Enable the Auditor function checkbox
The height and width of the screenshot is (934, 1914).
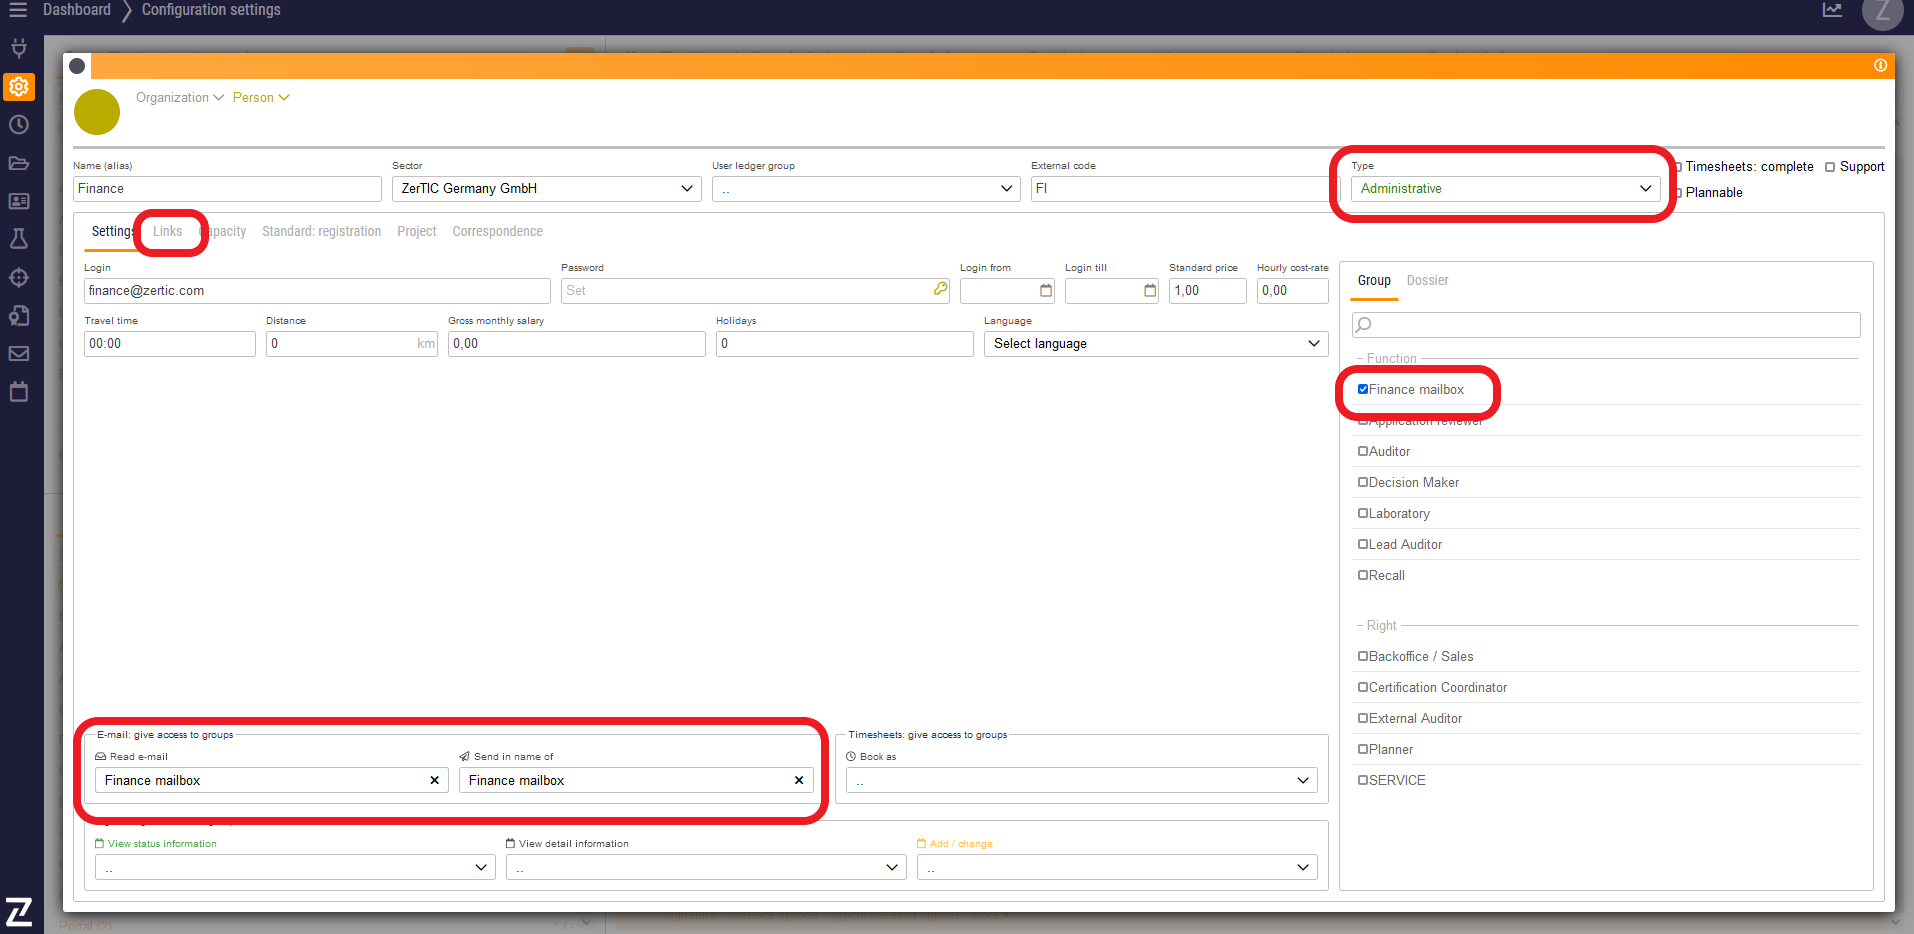point(1363,452)
